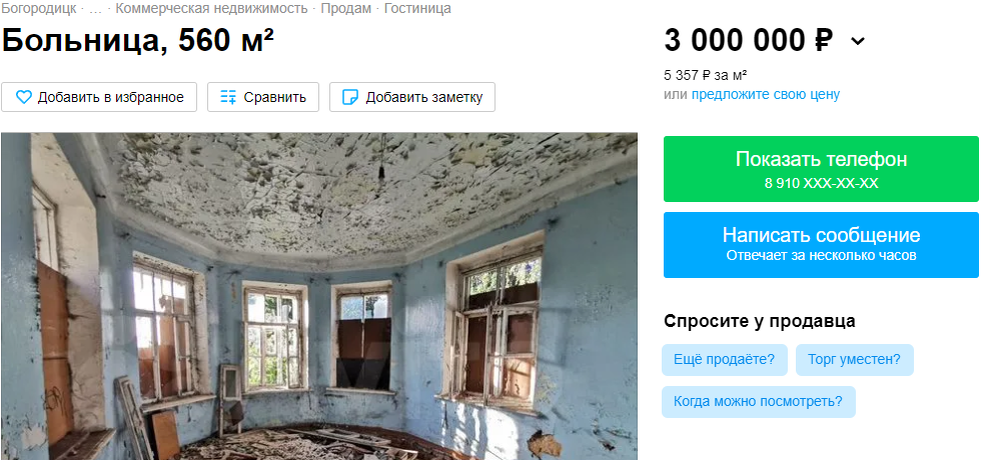Click the Больница, 560 м² listing title
The width and height of the screenshot is (984, 460).
pyautogui.click(x=137, y=41)
